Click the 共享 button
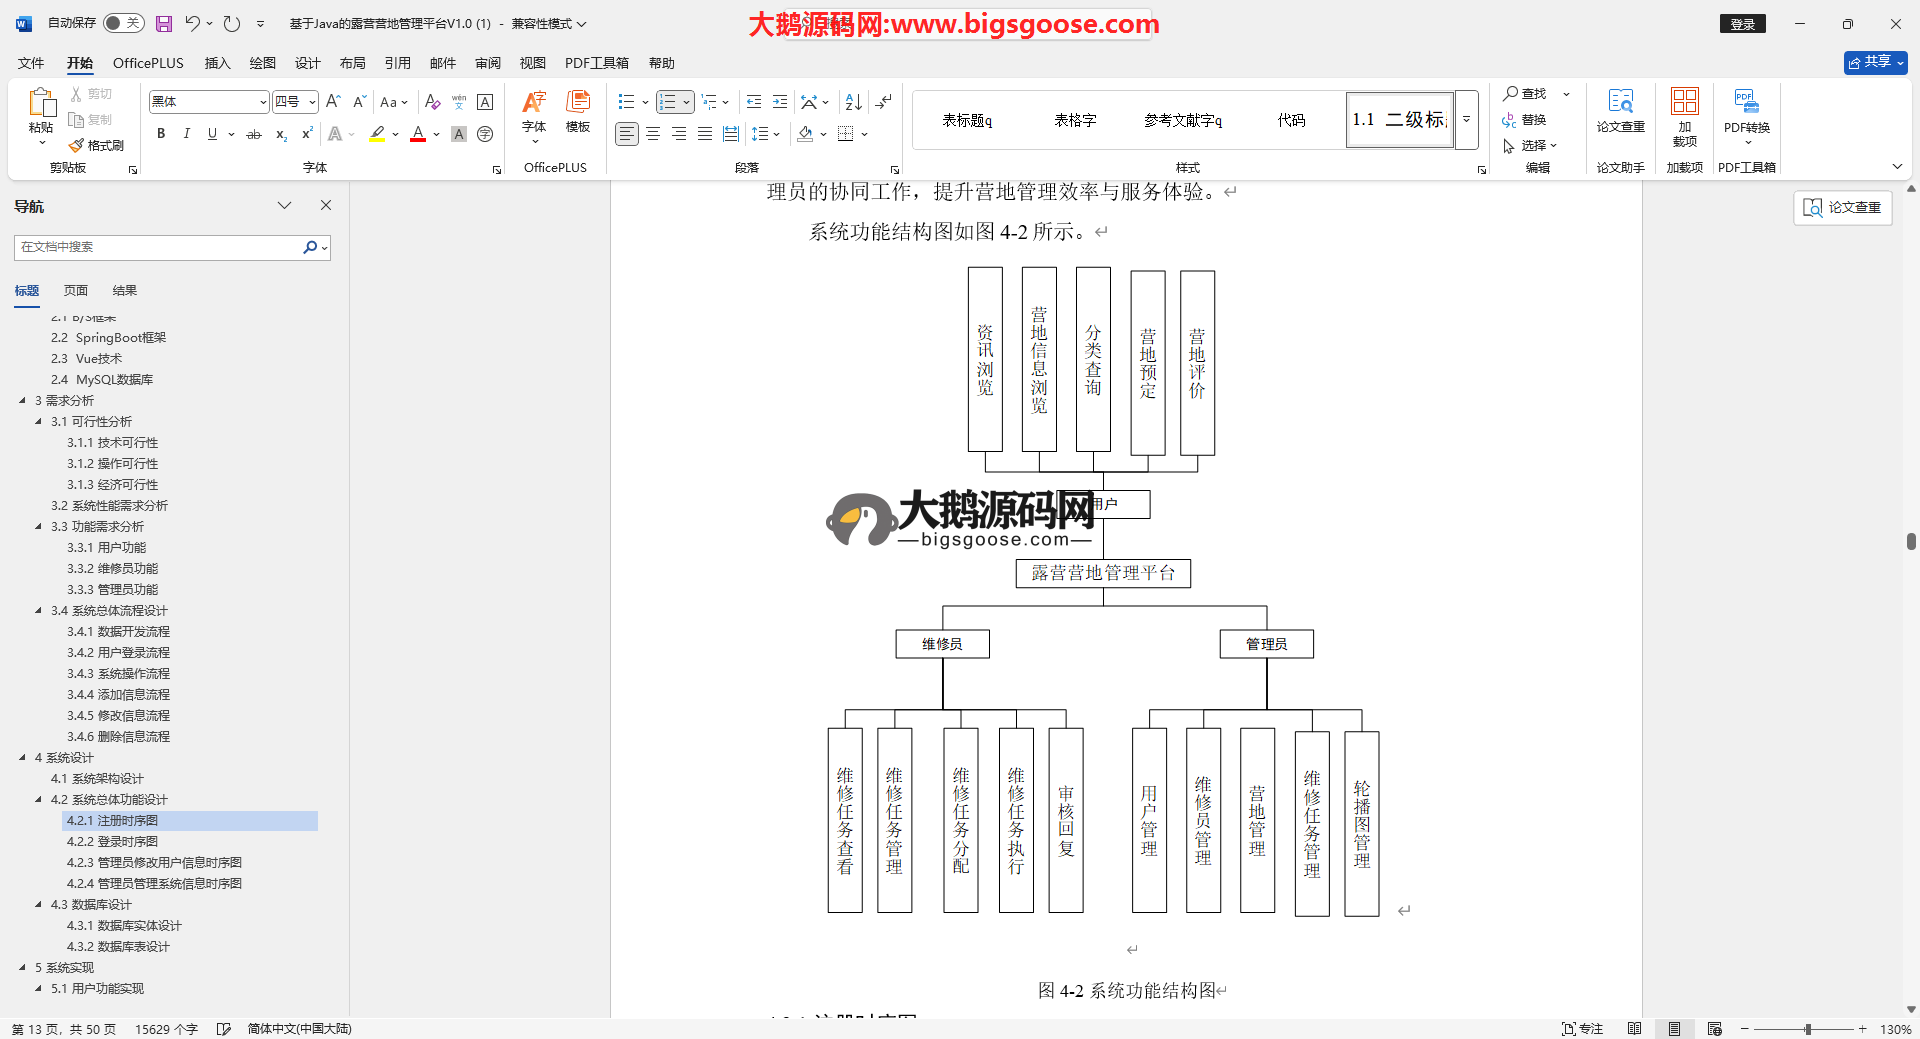 1875,62
